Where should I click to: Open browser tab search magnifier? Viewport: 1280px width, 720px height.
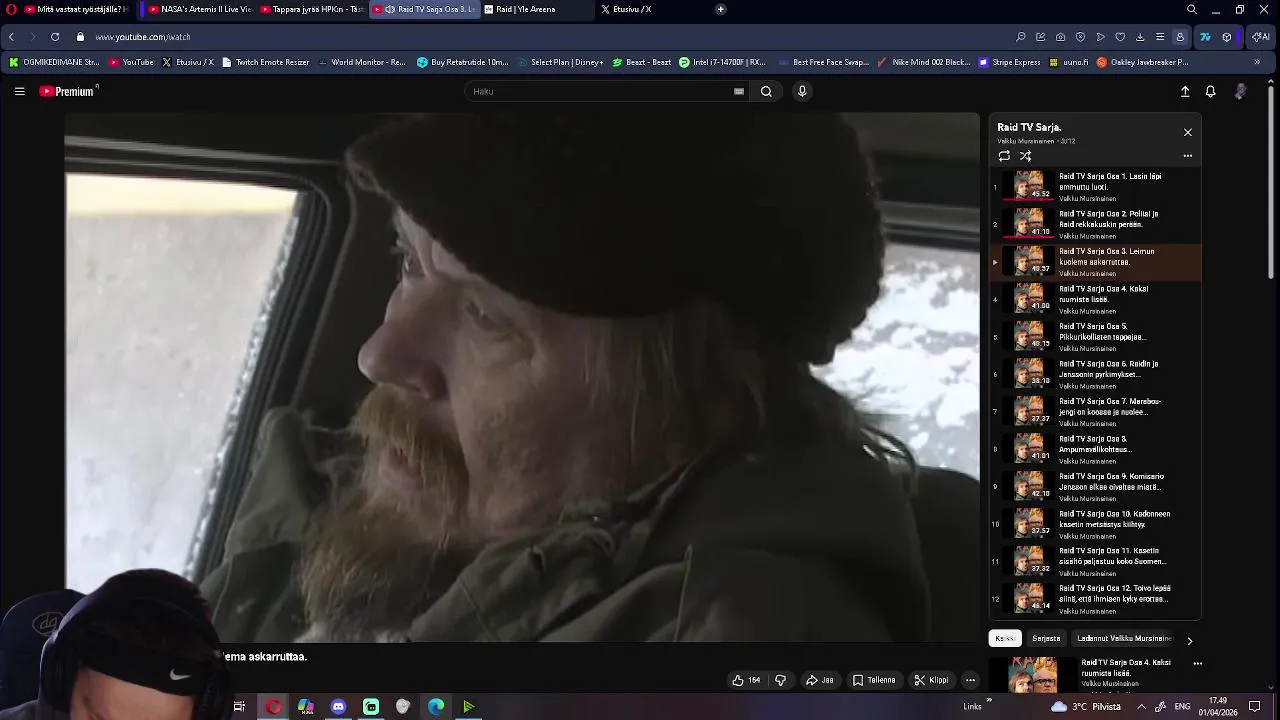(x=1192, y=9)
